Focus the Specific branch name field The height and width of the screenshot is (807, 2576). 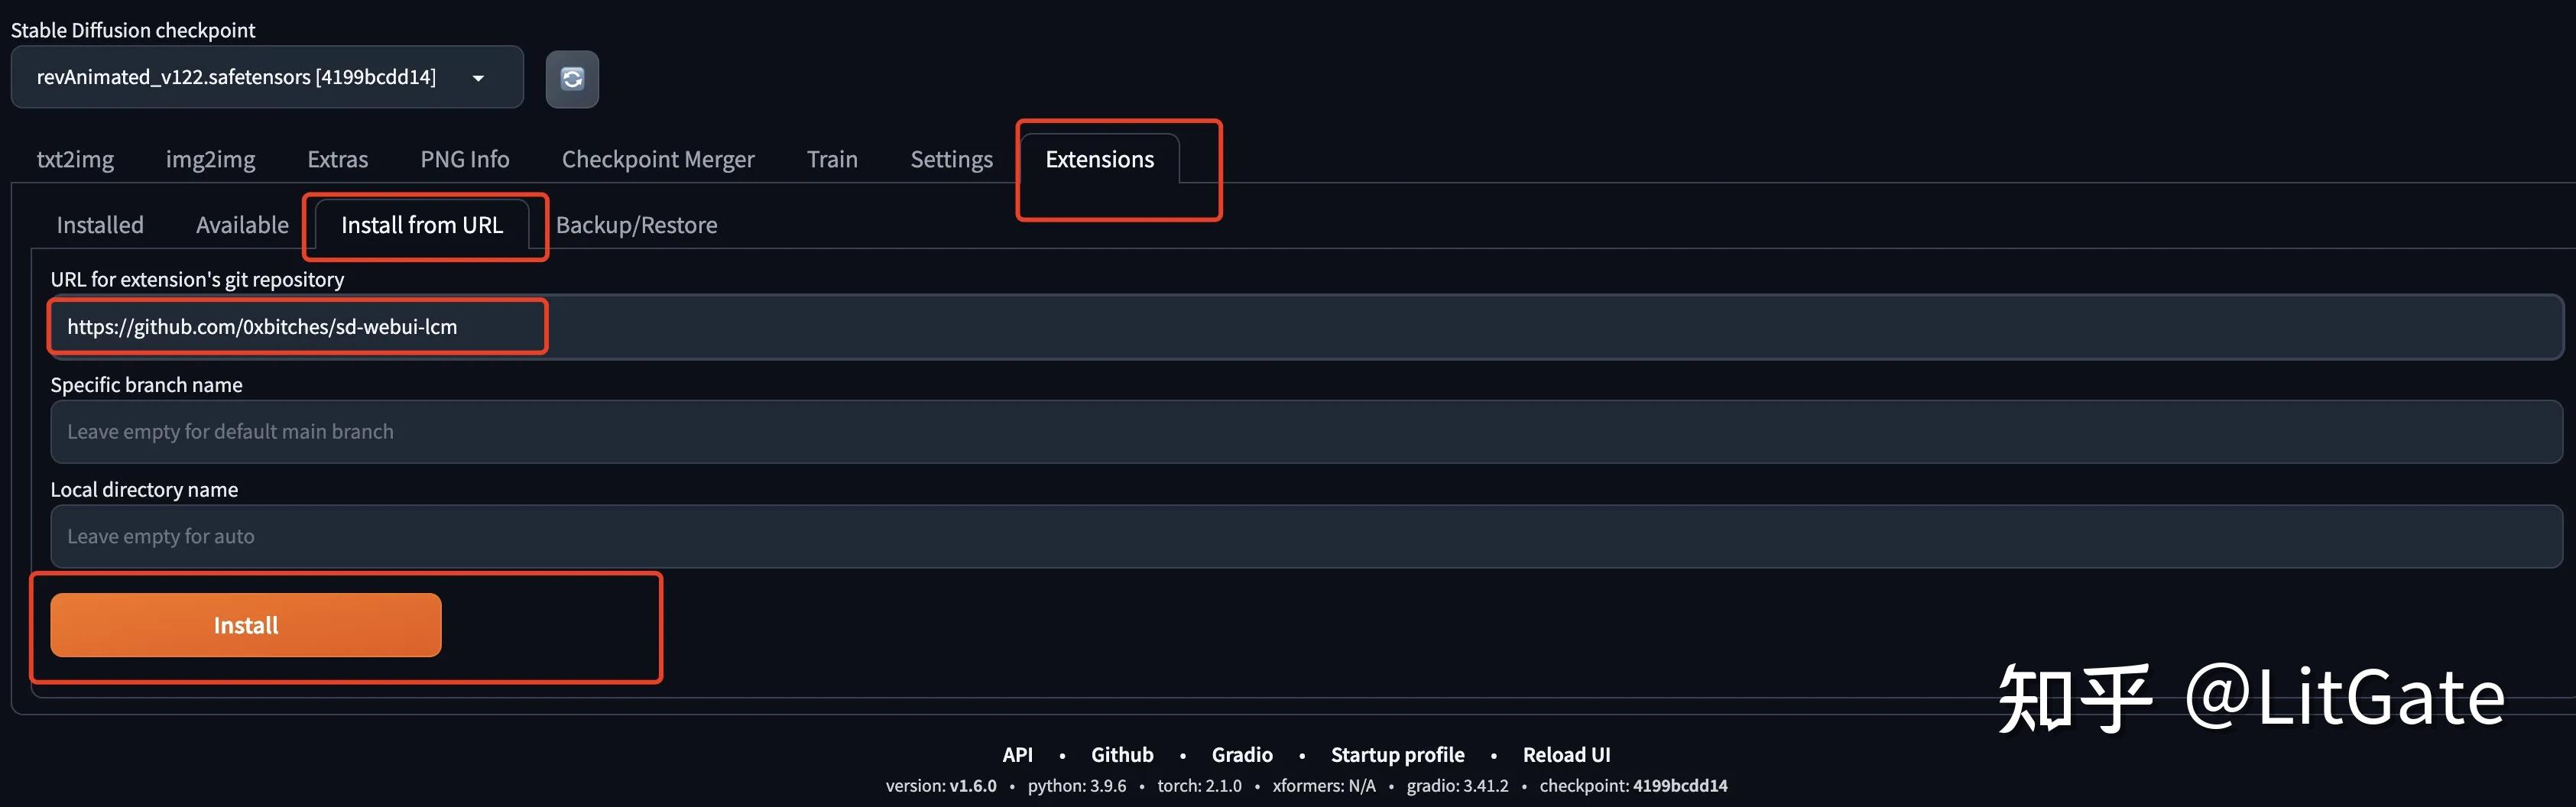point(1300,432)
